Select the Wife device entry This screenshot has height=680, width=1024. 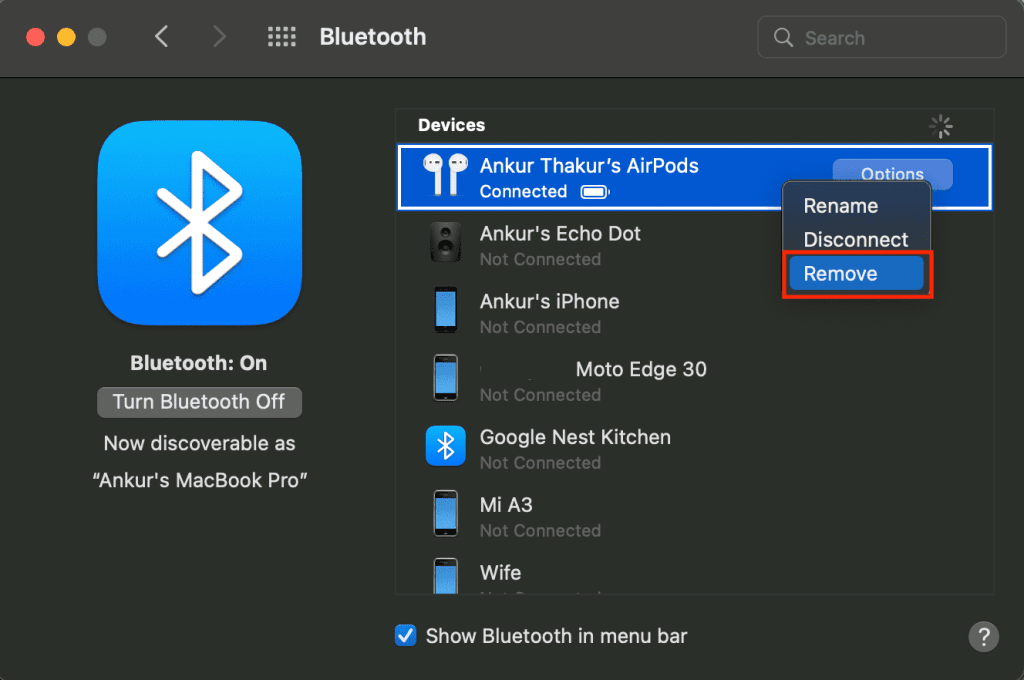point(500,573)
